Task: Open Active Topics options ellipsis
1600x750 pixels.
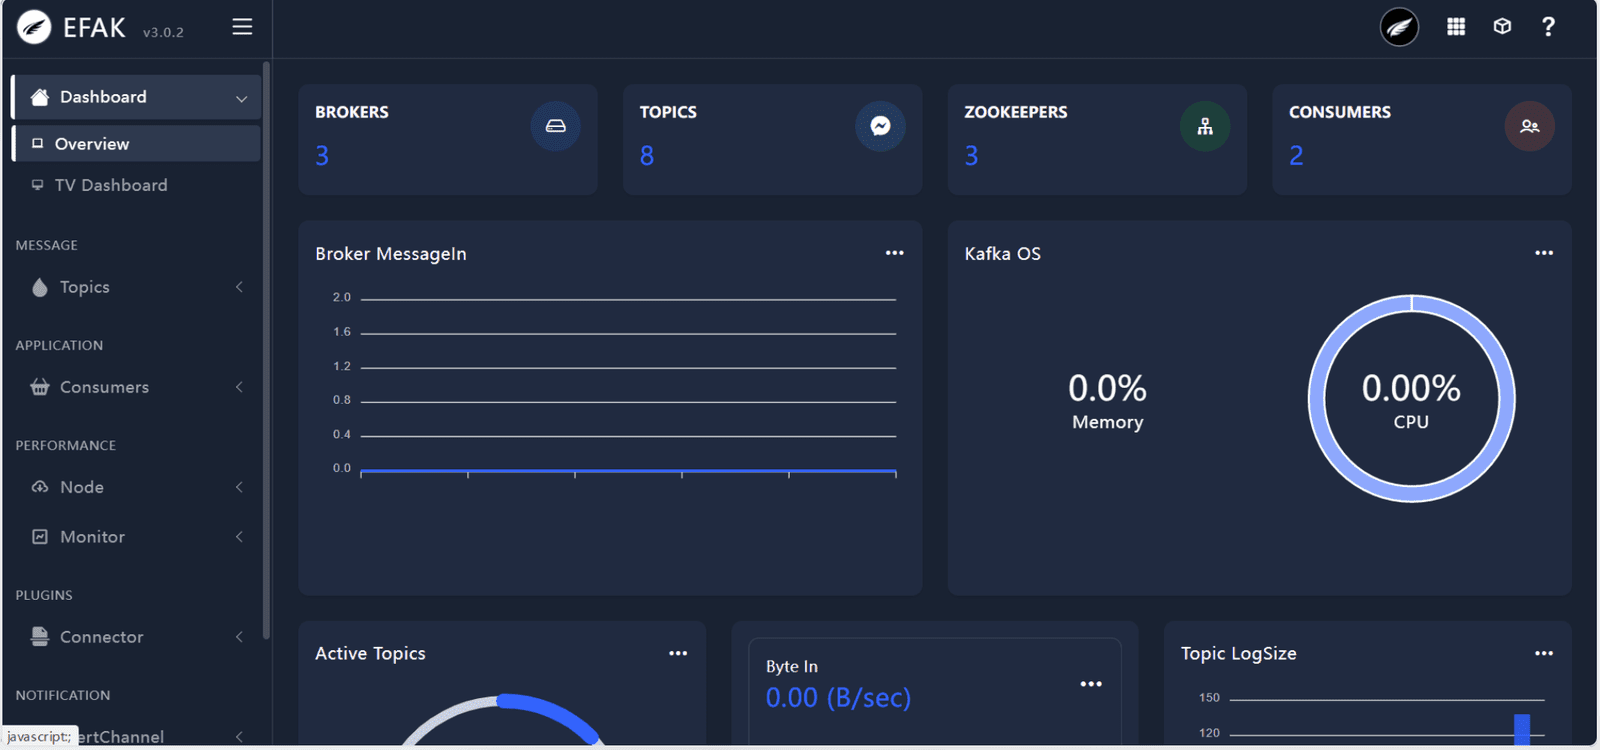Action: [678, 653]
